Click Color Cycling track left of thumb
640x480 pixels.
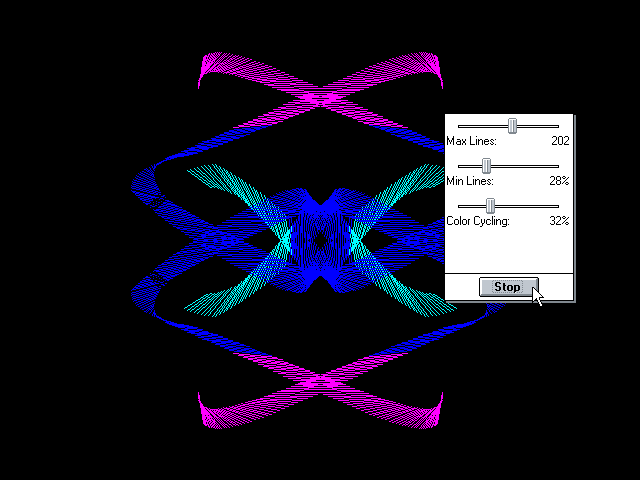(472, 207)
